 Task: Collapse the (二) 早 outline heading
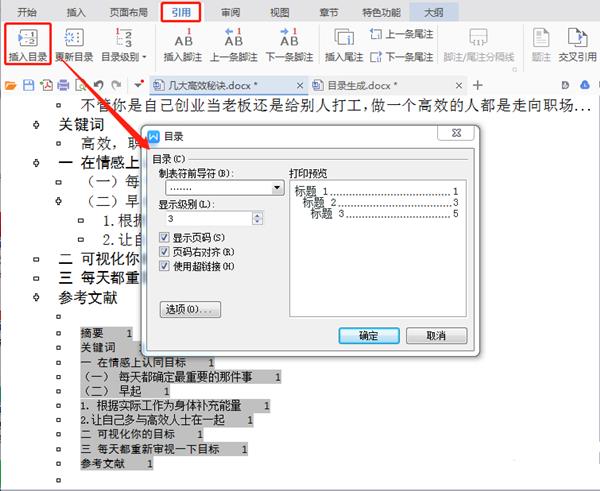coord(59,201)
